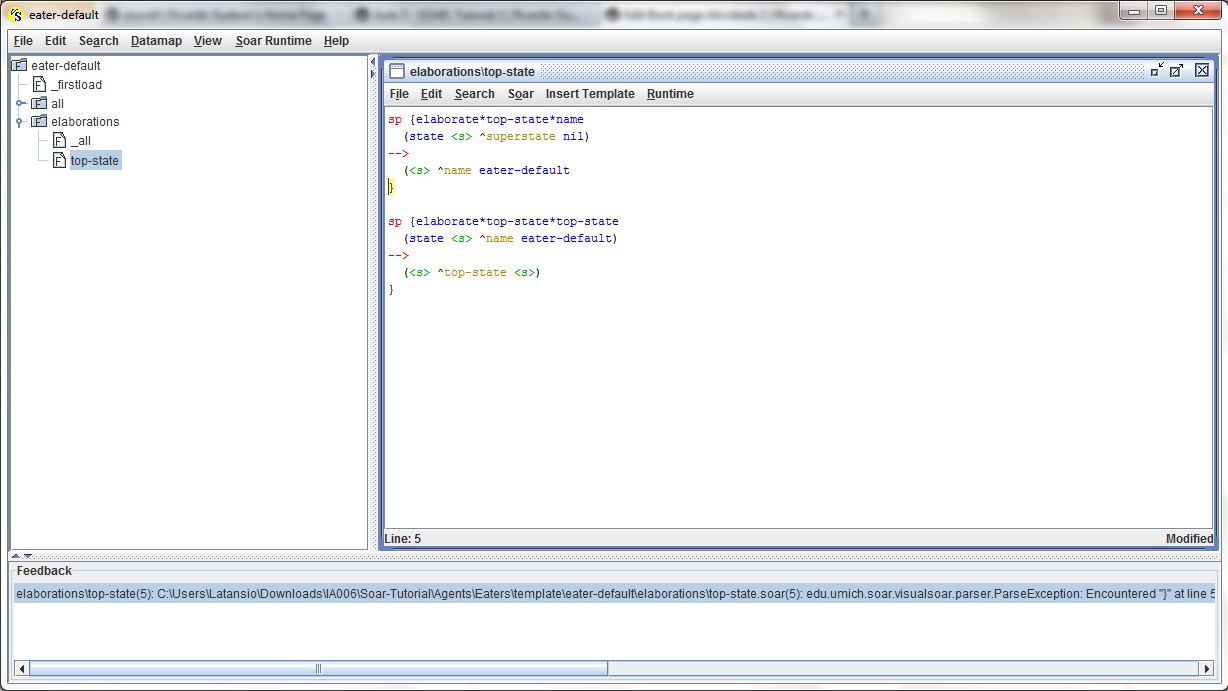Click the Feedback scrollbar right arrow
Image resolution: width=1228 pixels, height=691 pixels.
(1205, 668)
